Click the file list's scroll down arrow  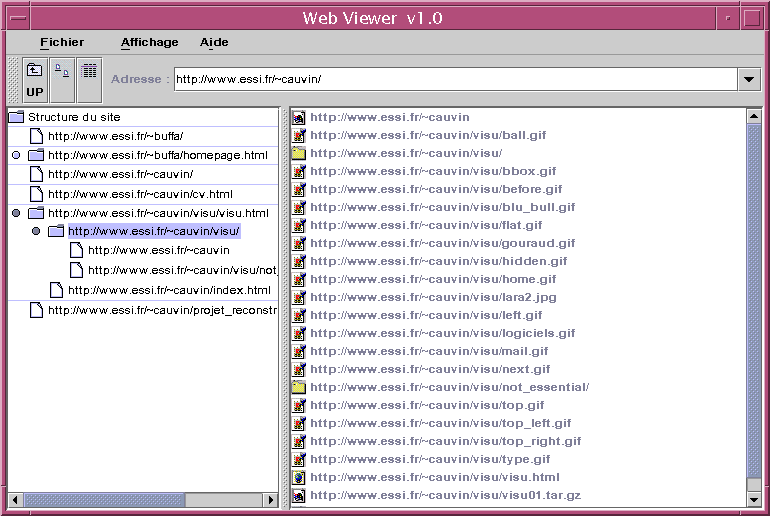pyautogui.click(x=754, y=497)
